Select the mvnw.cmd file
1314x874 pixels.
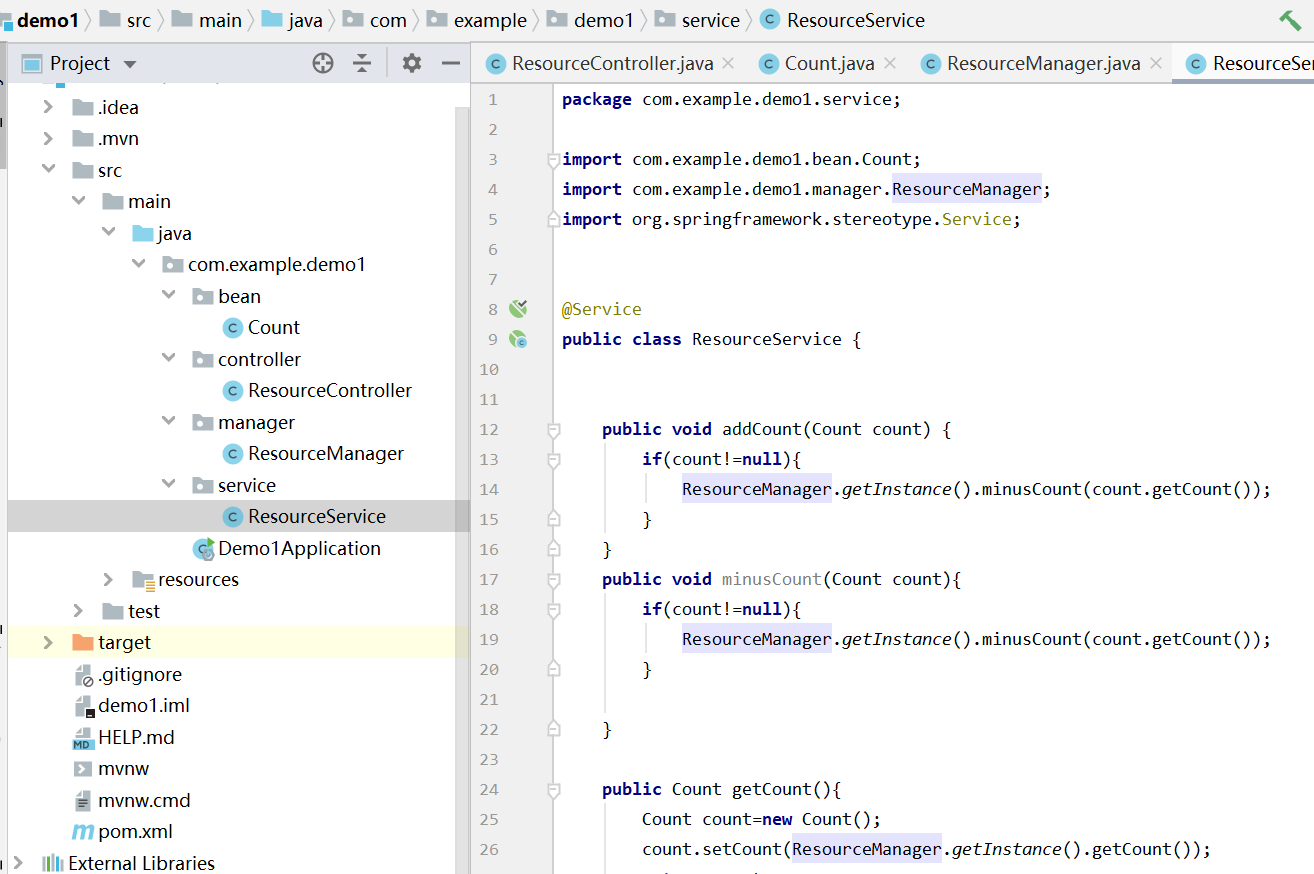(x=144, y=800)
